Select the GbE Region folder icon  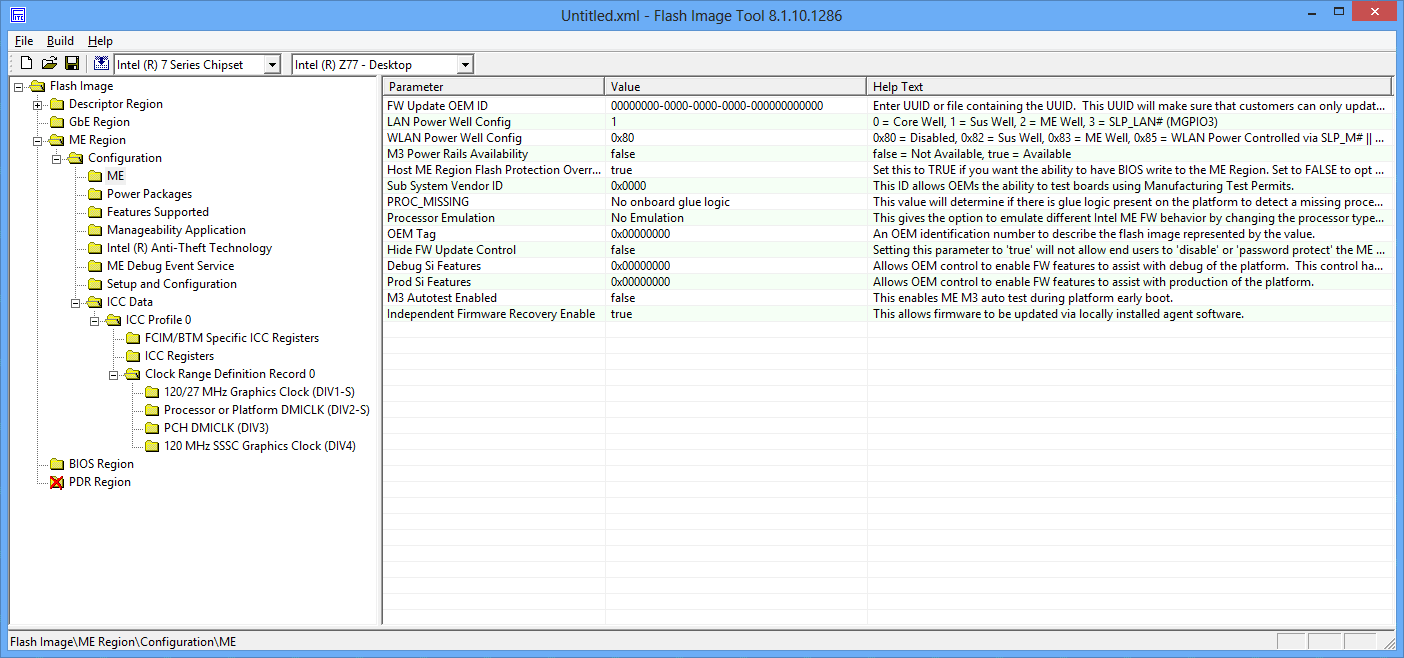click(x=55, y=121)
